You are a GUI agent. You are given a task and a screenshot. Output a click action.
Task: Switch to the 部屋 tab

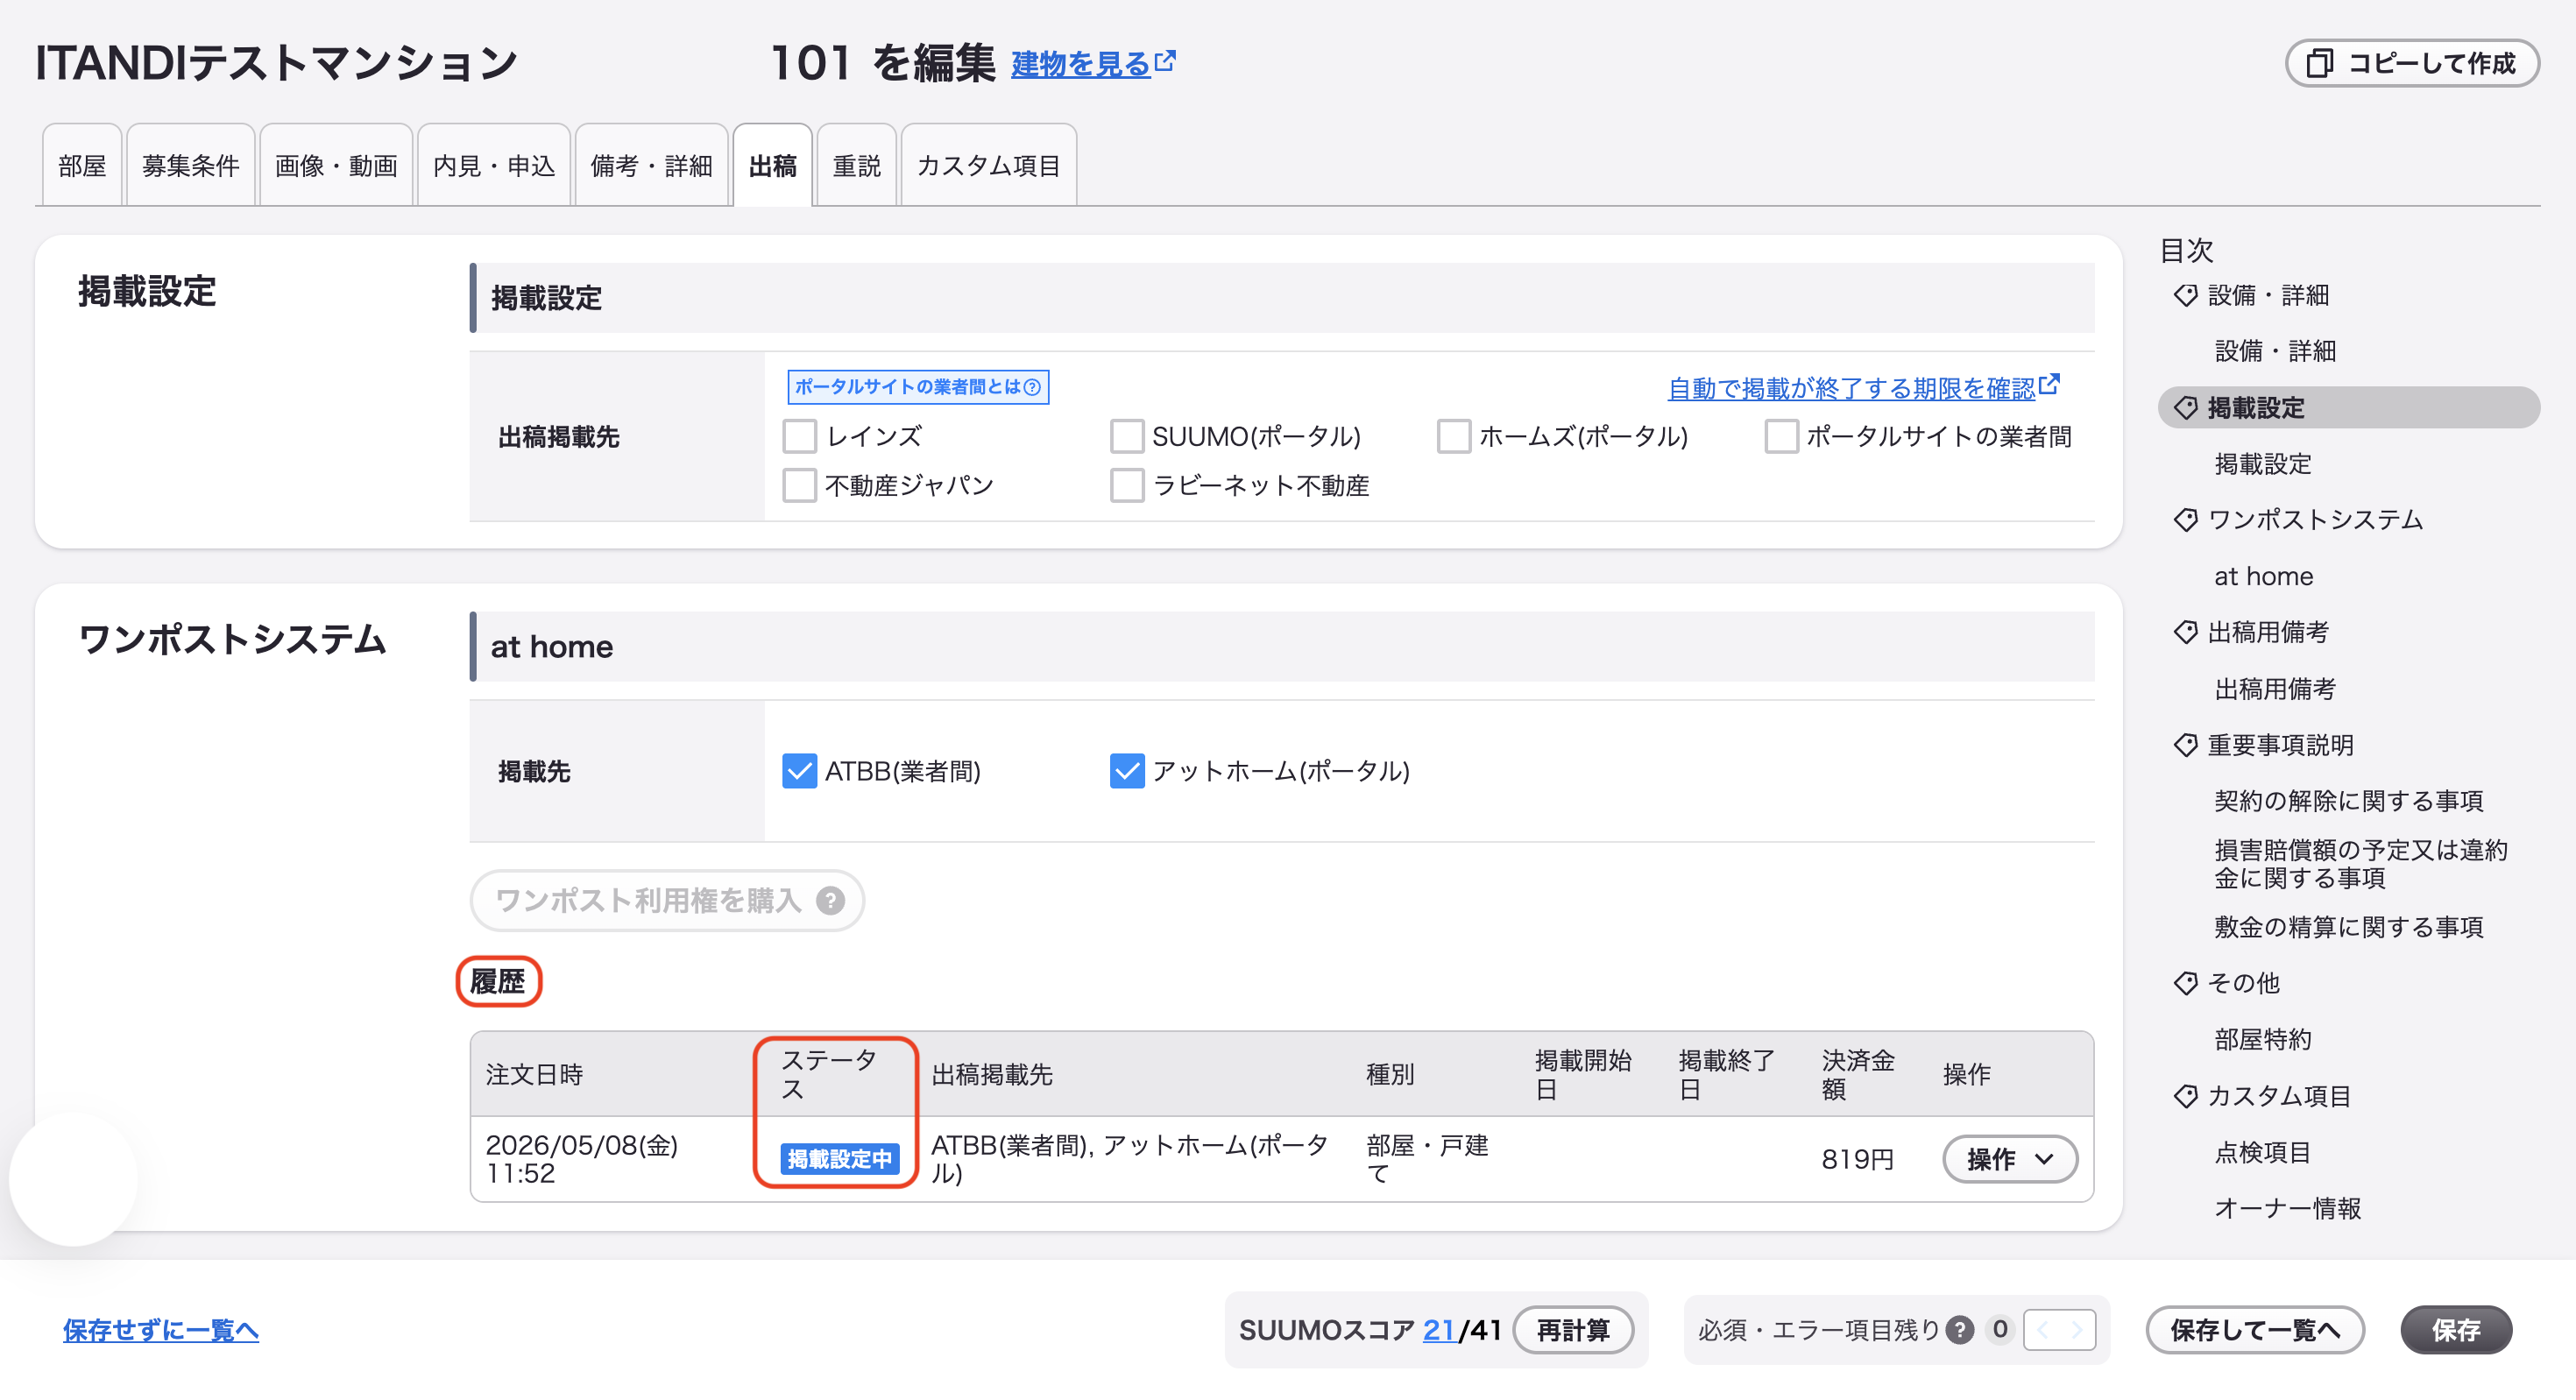tap(82, 165)
